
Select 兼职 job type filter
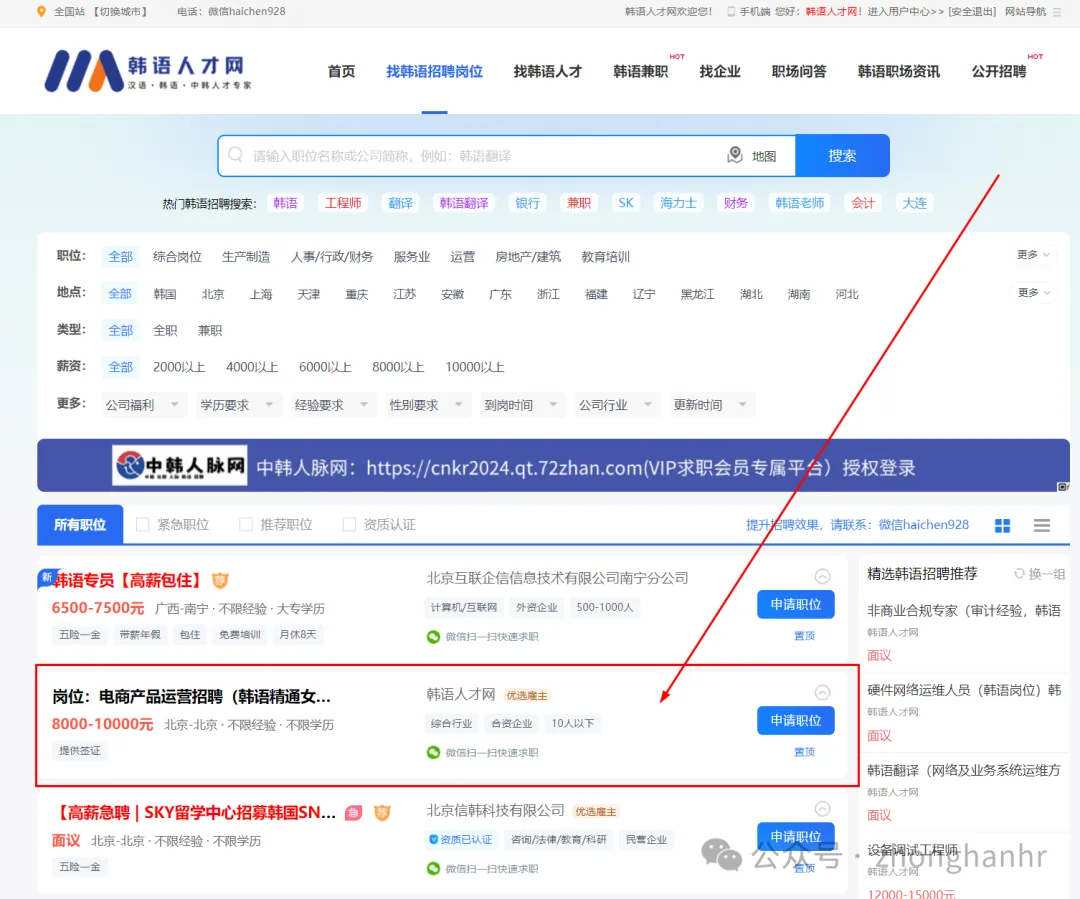tap(210, 330)
